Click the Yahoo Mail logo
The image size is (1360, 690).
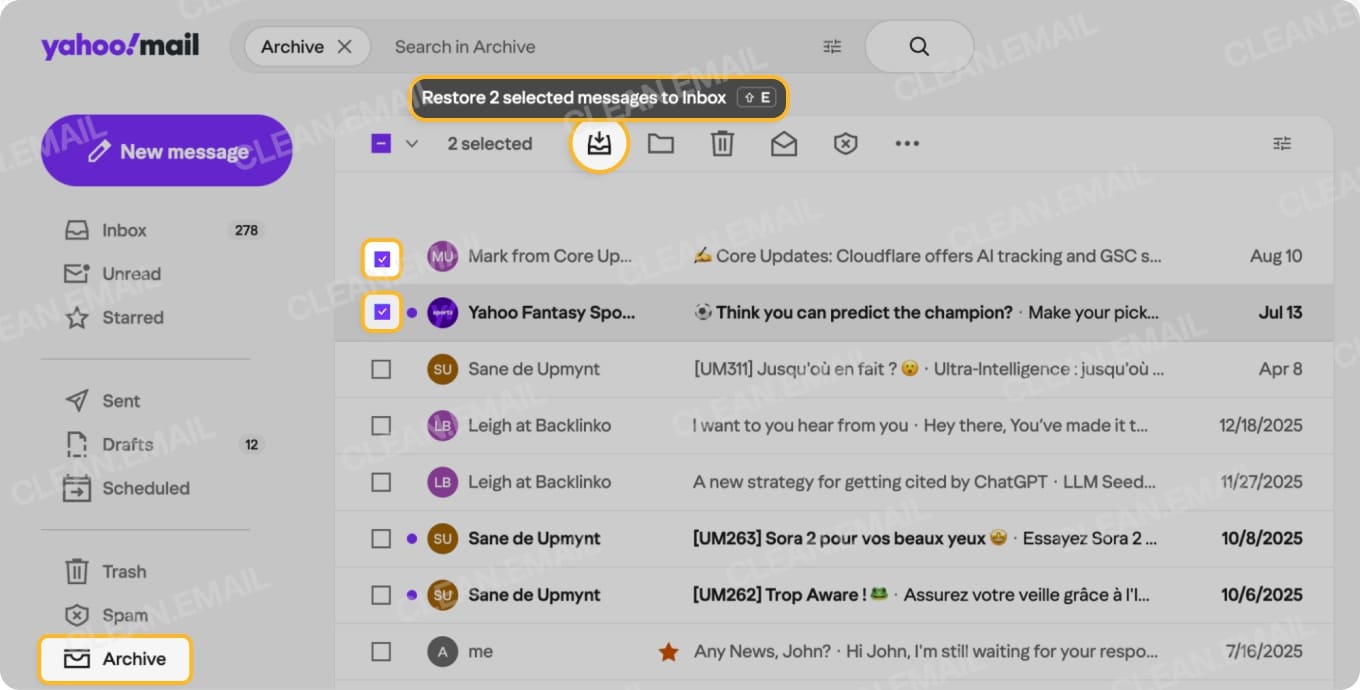(120, 46)
